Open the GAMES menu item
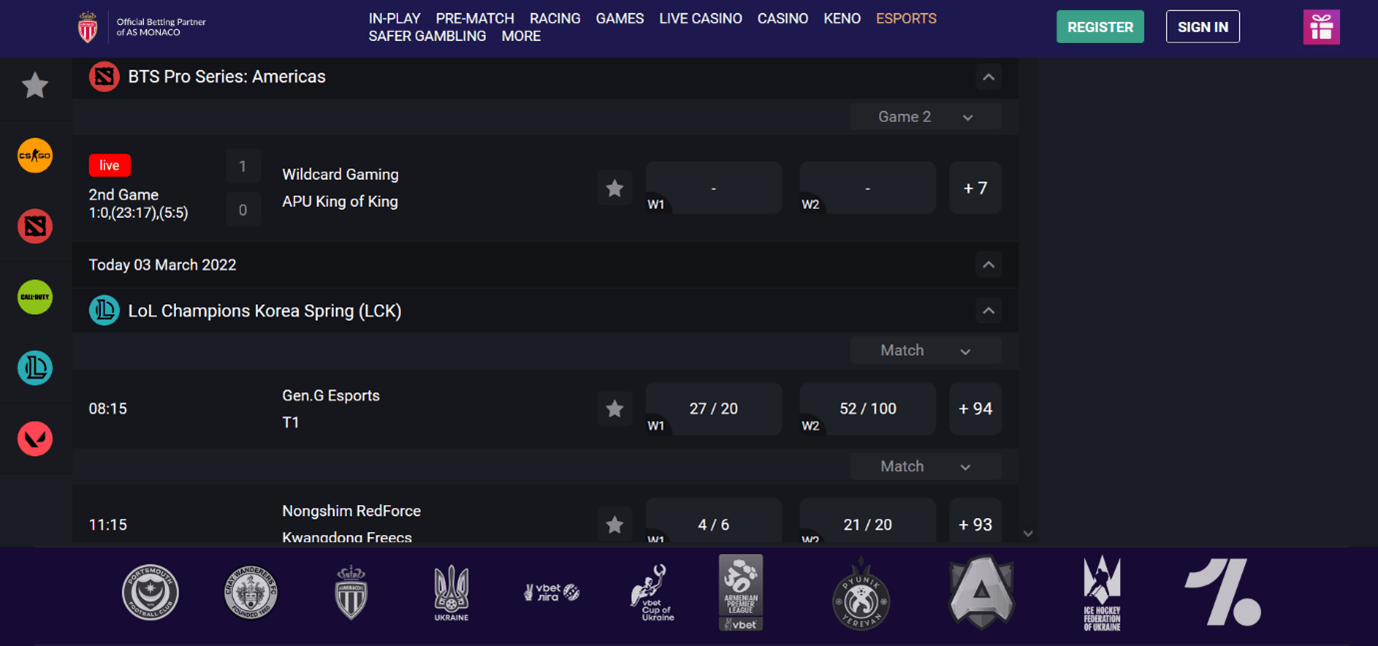Image resolution: width=1378 pixels, height=646 pixels. 620,19
